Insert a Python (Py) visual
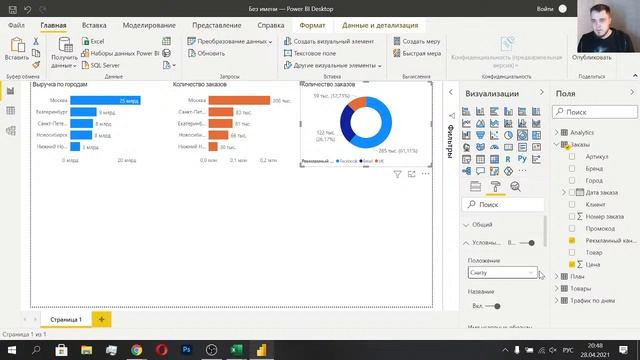Image resolution: width=640 pixels, height=360 pixels. (522, 159)
